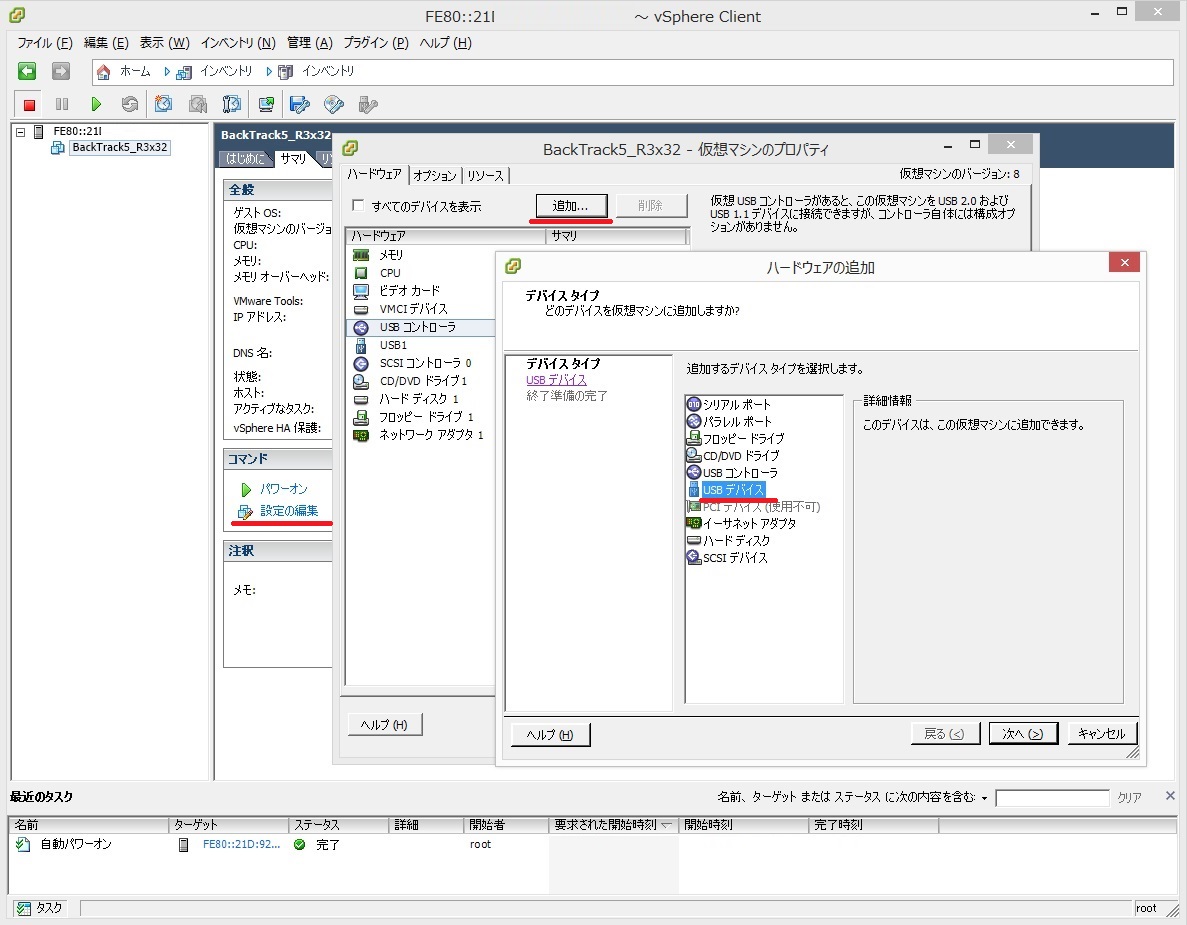Select CPU row in hardware list
Screen dimensions: 1187x925
(x=421, y=273)
